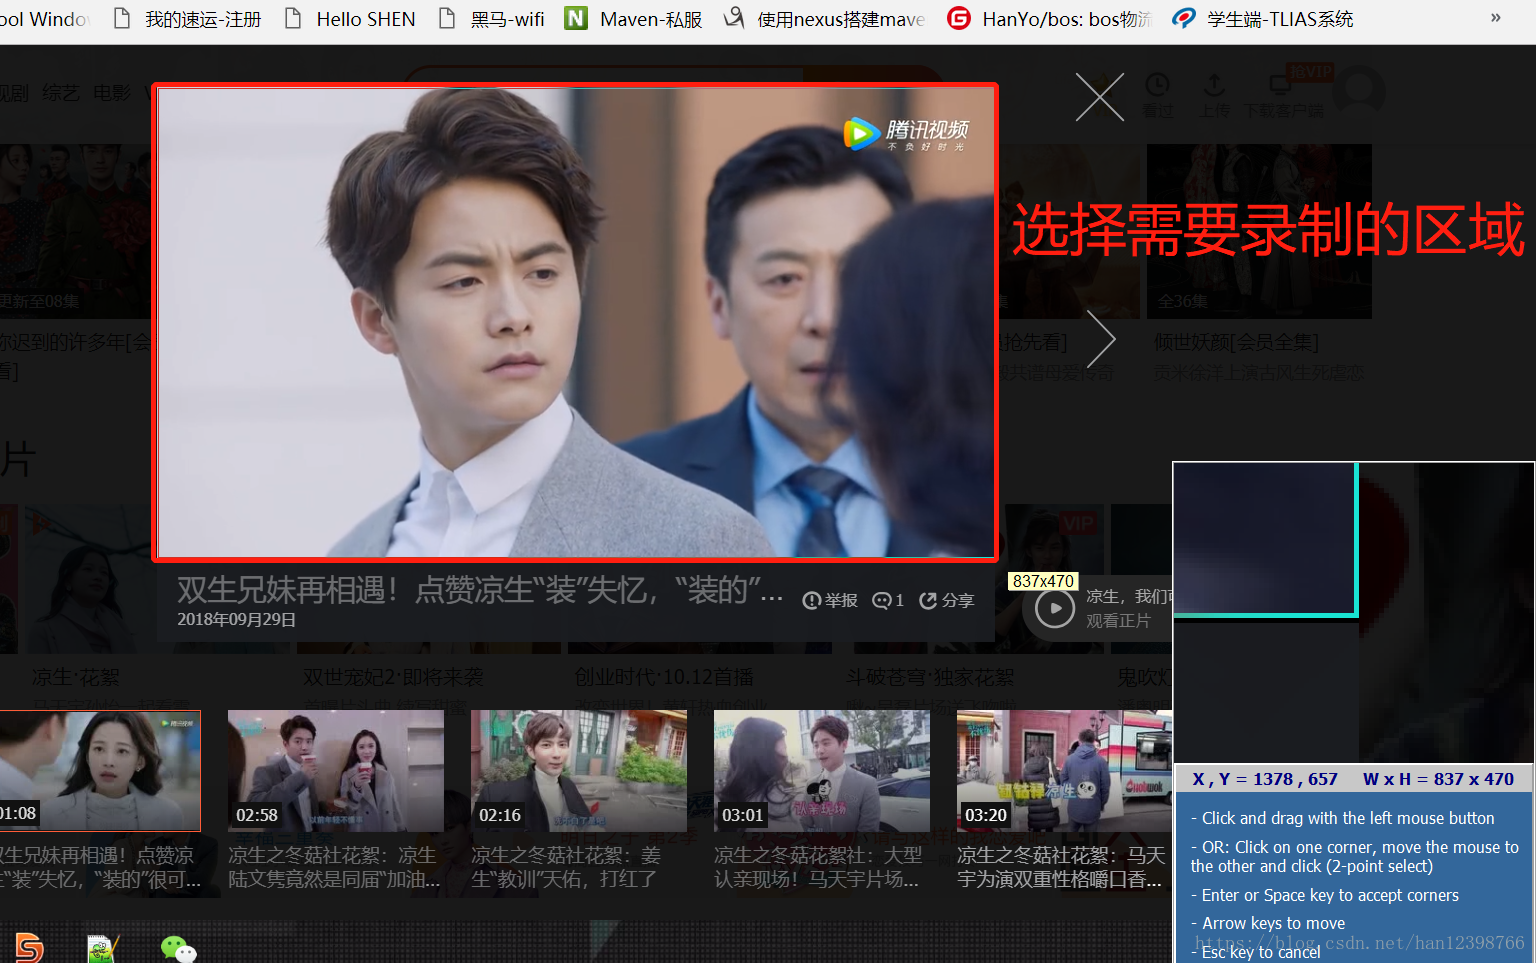This screenshot has height=963, width=1536.
Task: Click the 举报 report icon
Action: (830, 600)
